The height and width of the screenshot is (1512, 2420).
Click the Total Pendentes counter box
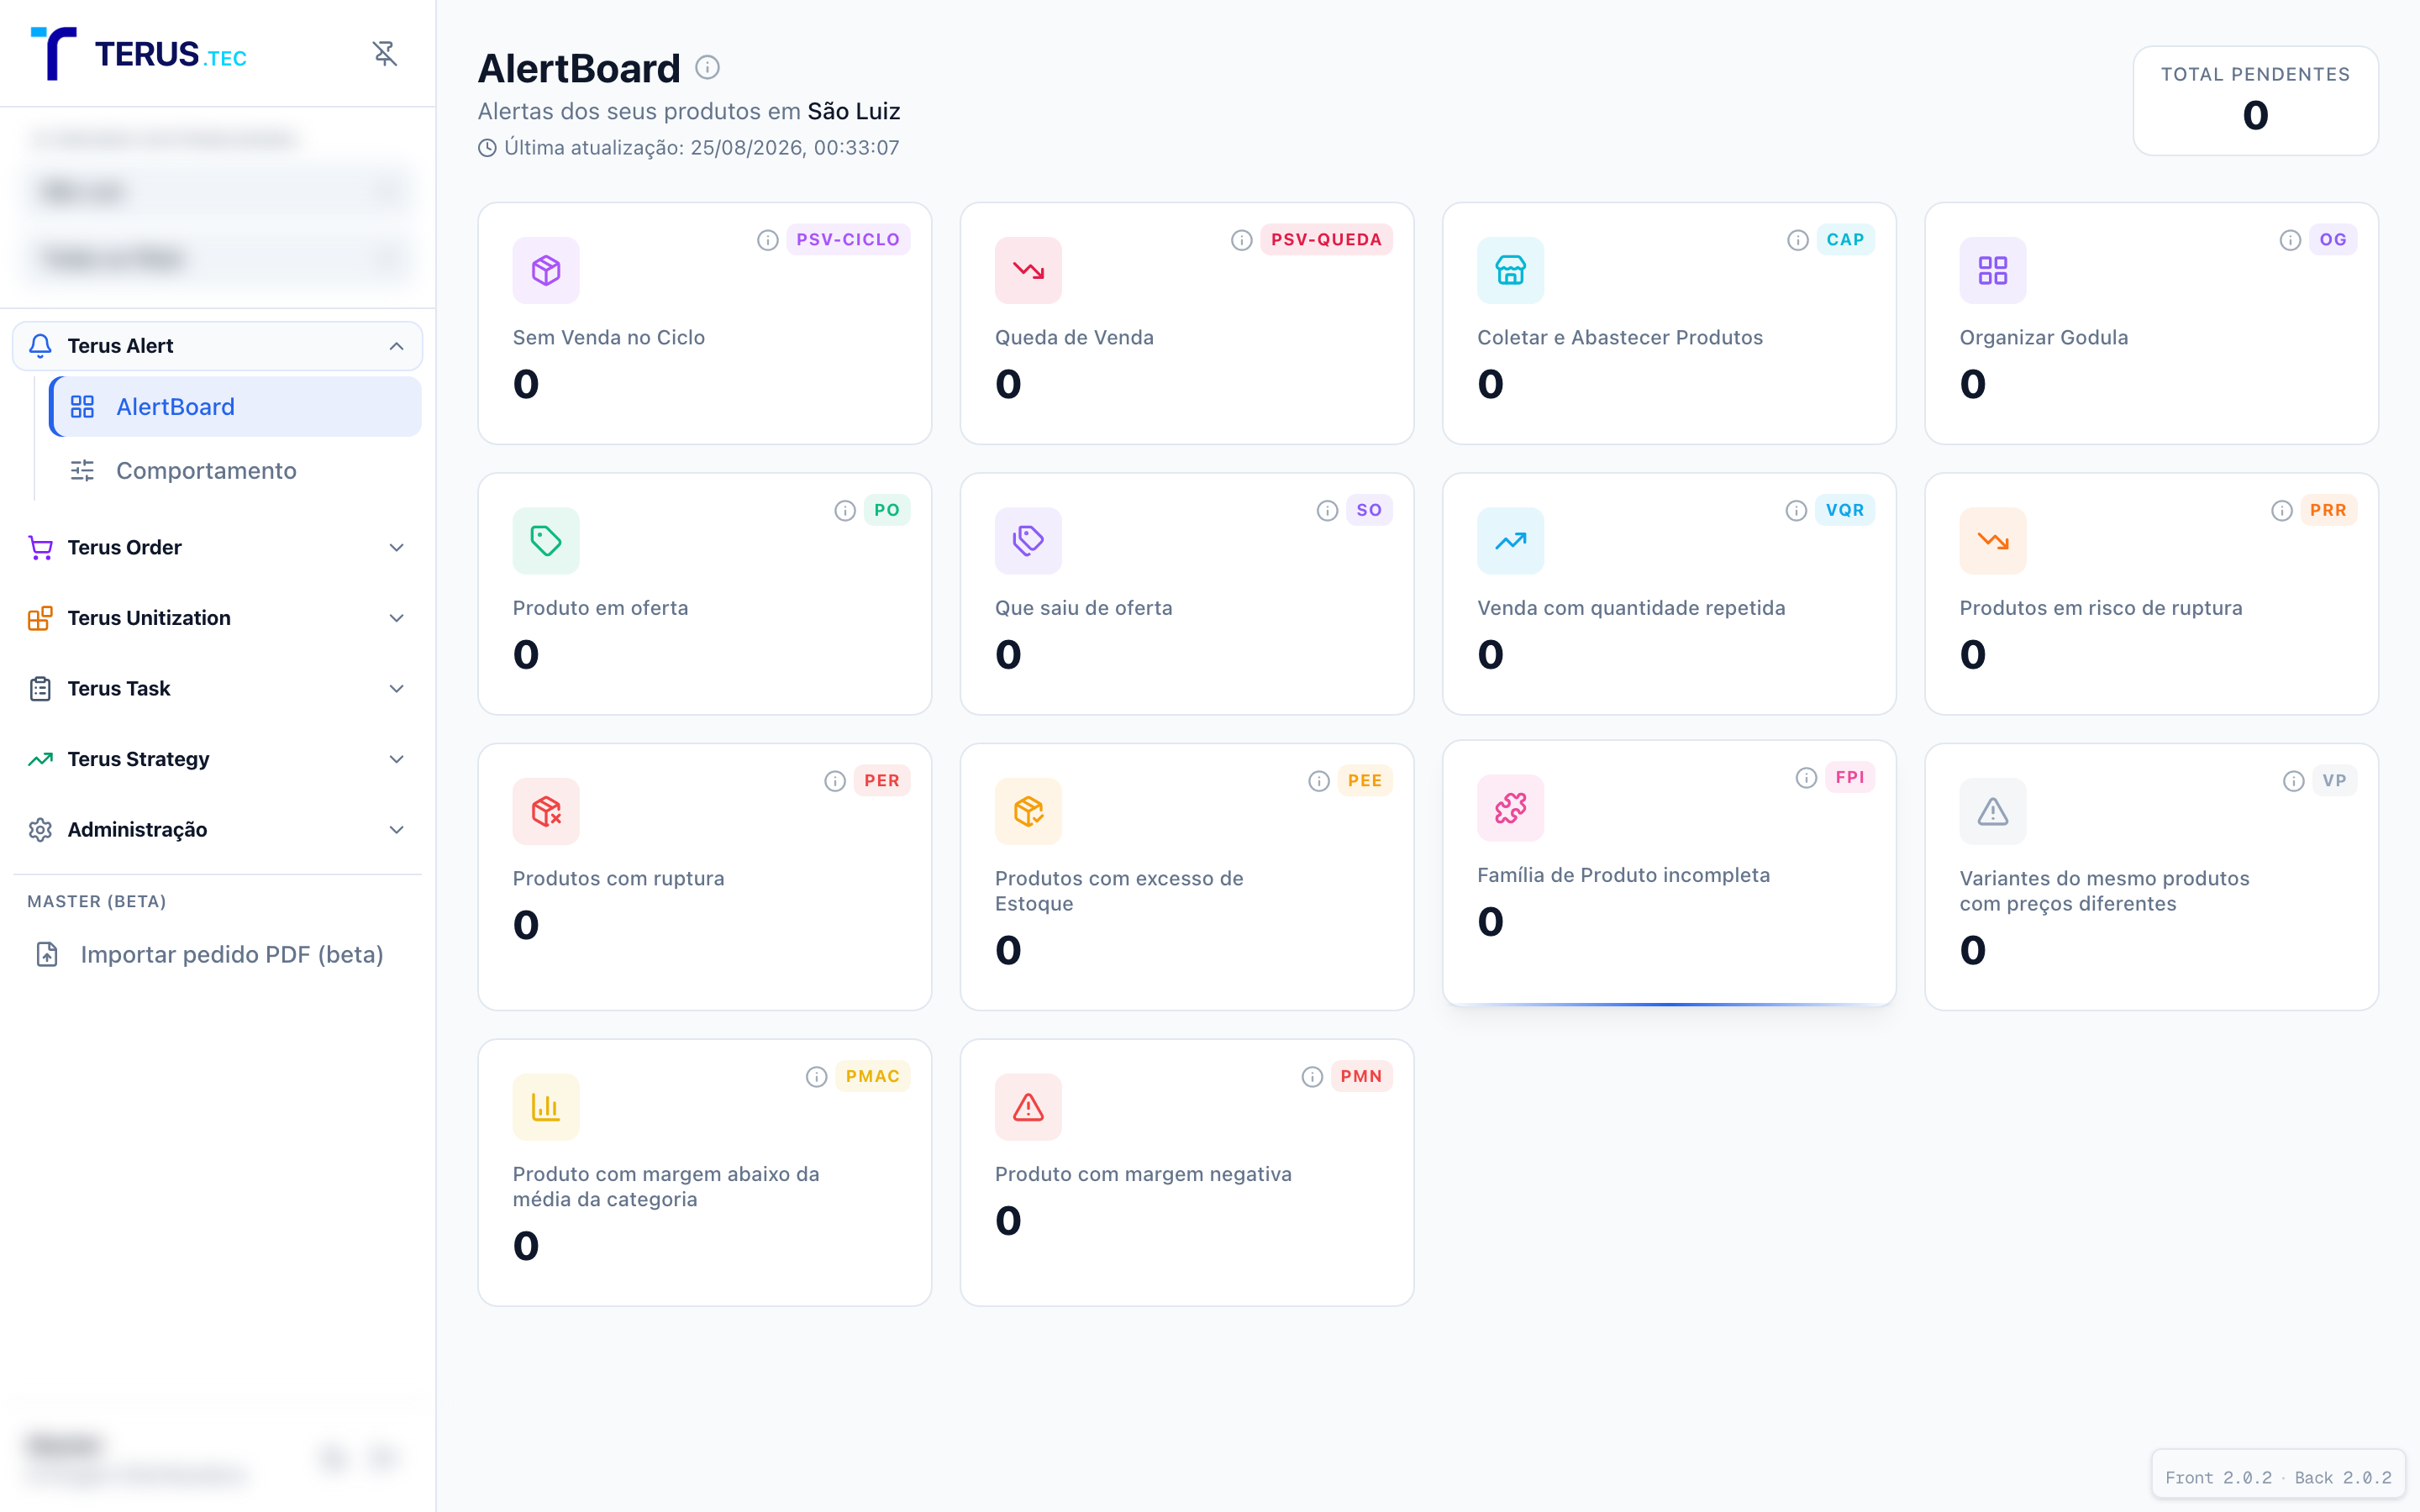[2255, 101]
